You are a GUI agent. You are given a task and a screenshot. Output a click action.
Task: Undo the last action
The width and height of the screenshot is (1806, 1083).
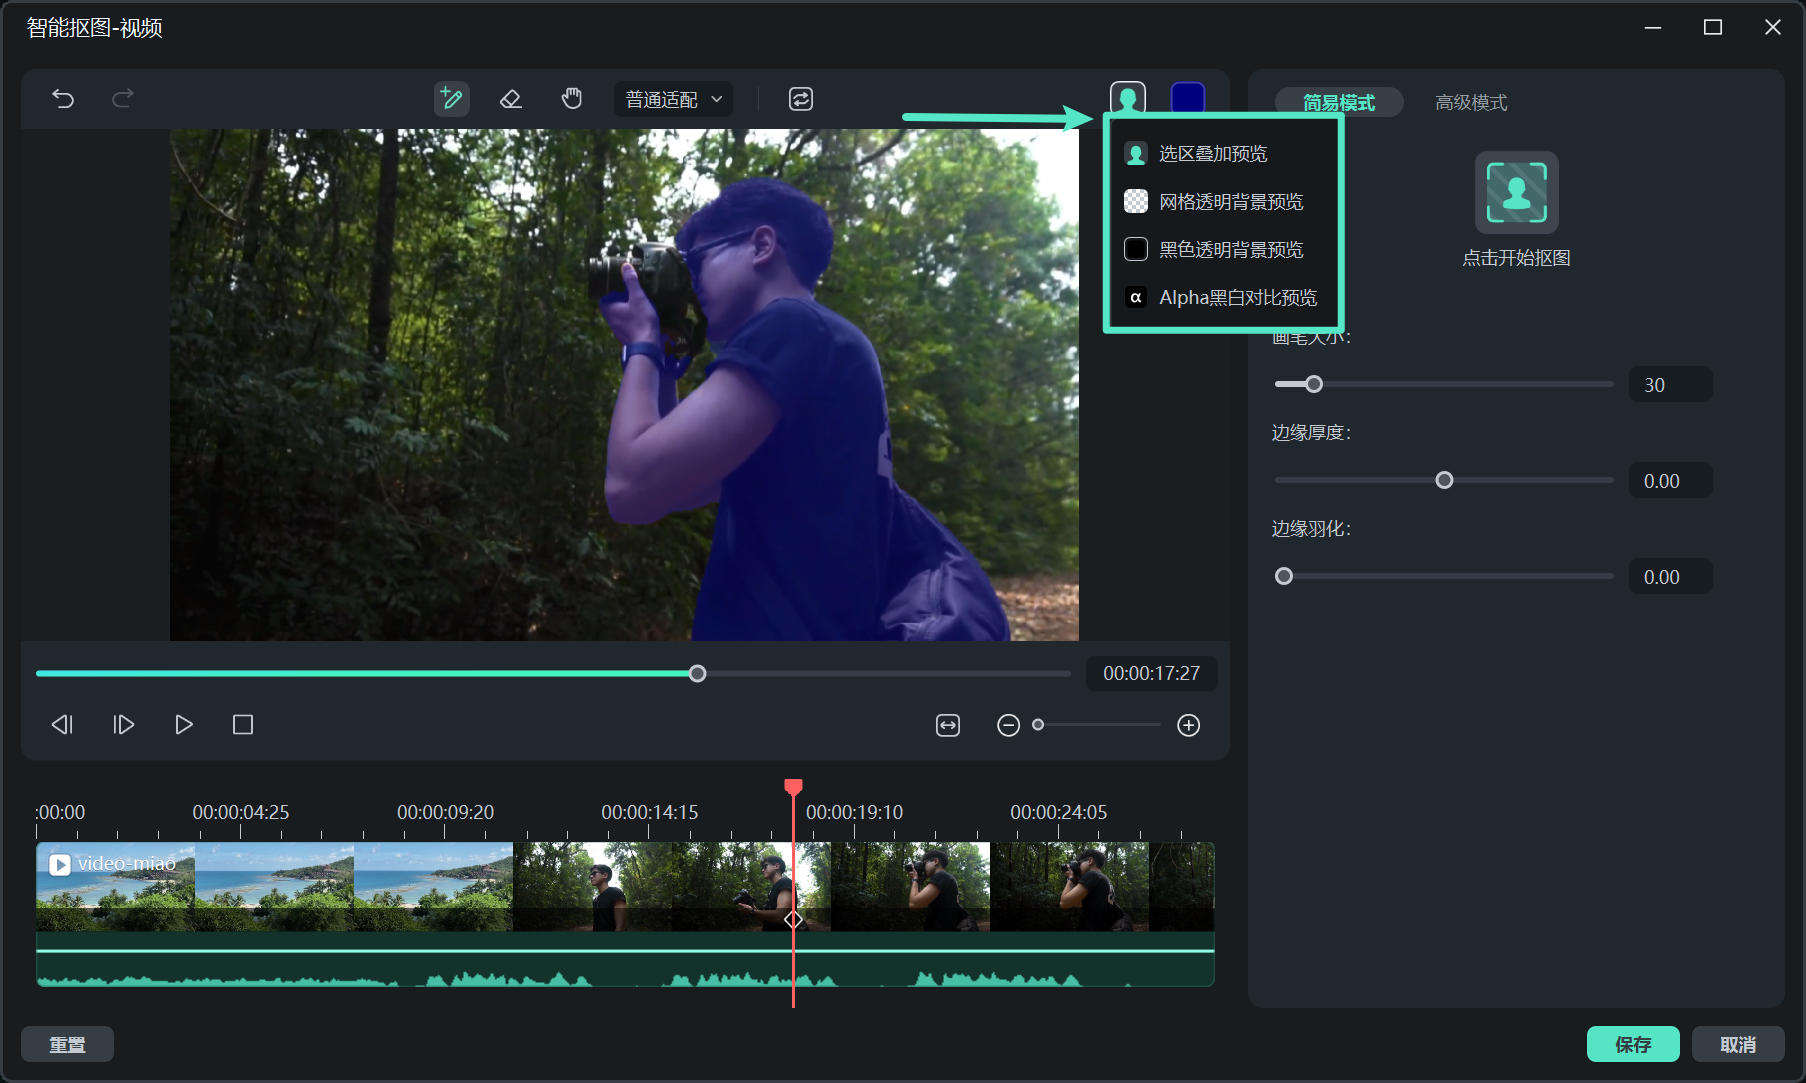(x=63, y=99)
